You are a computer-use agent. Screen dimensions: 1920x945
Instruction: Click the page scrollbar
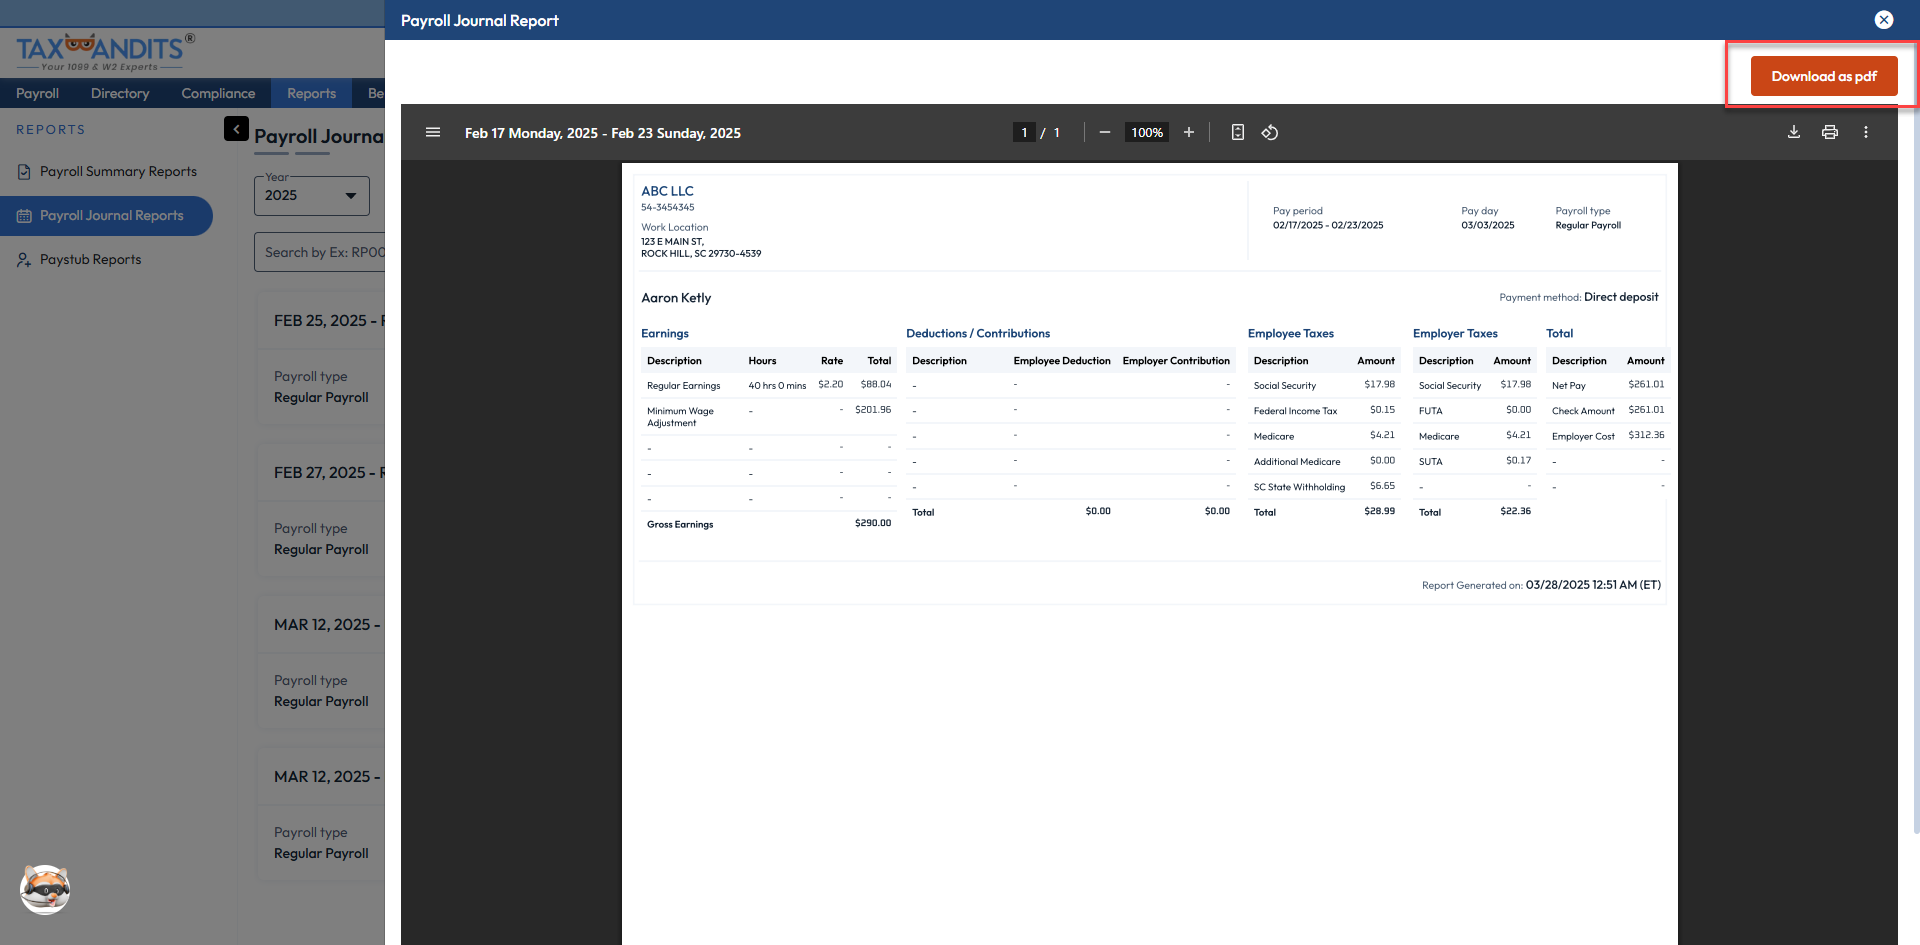1916,470
